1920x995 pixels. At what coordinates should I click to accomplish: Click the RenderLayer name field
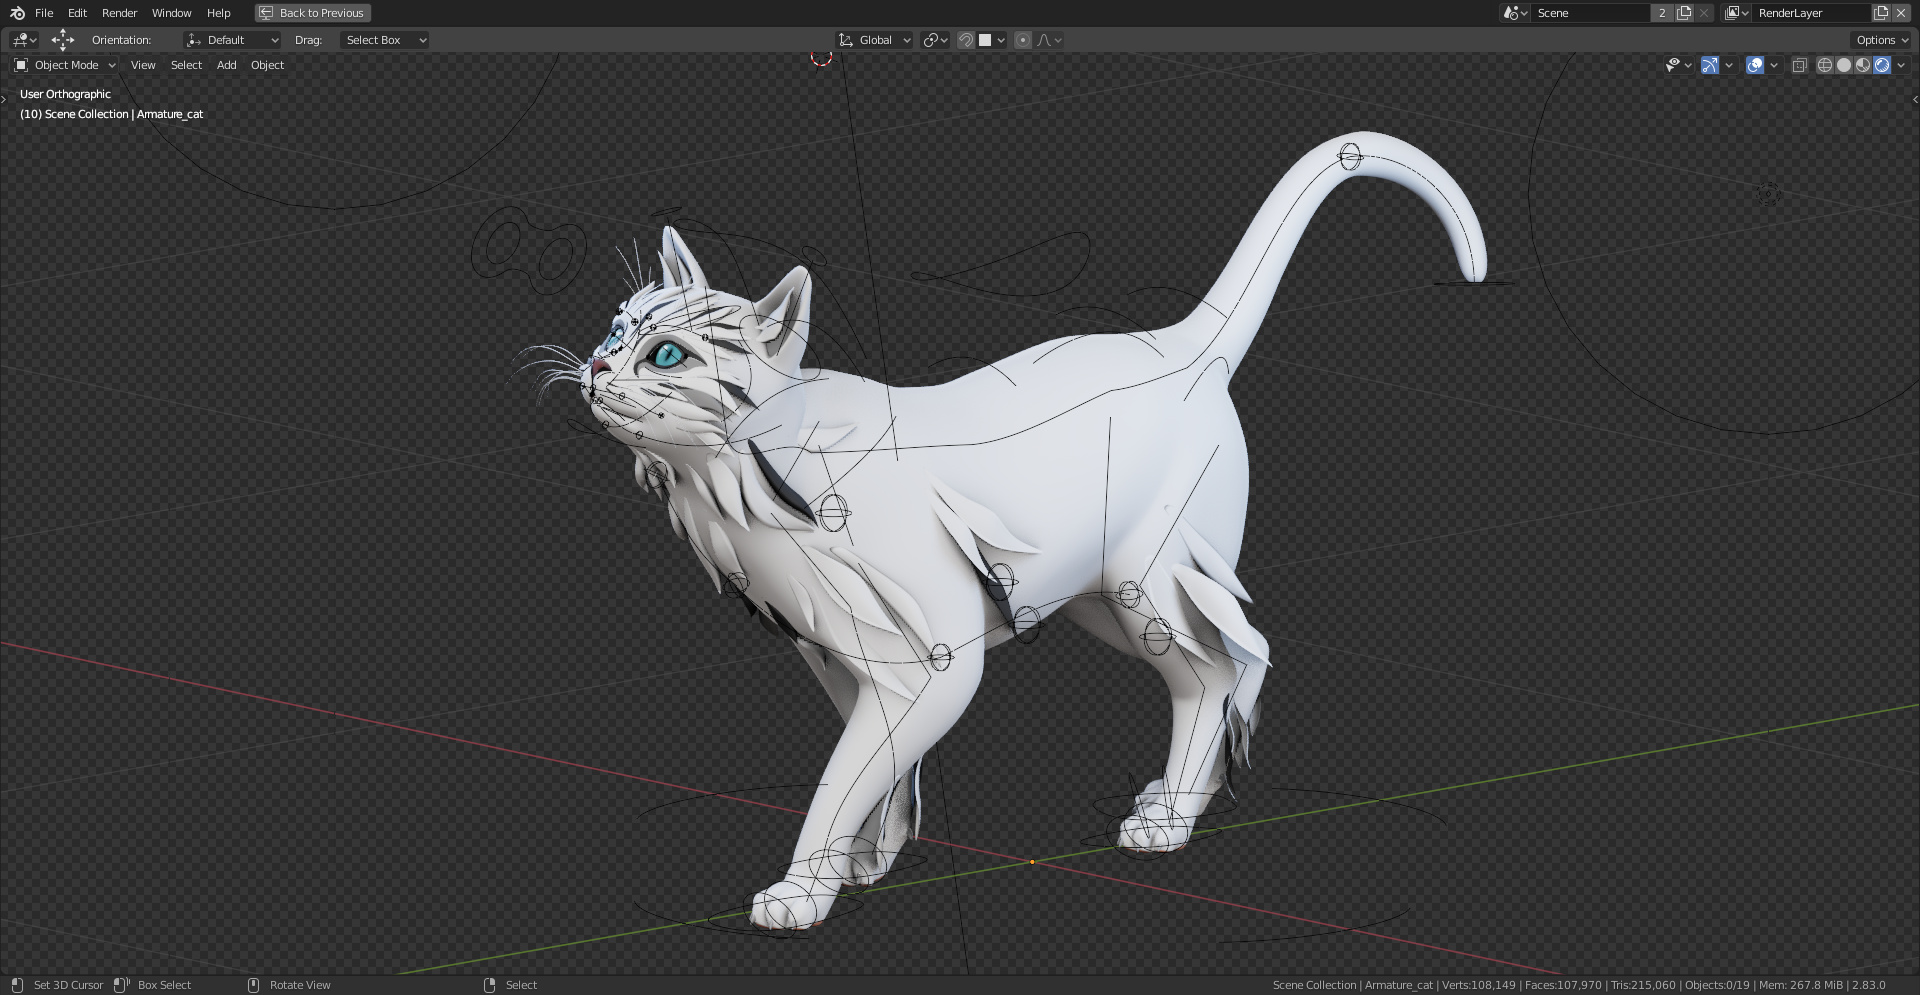point(1811,13)
